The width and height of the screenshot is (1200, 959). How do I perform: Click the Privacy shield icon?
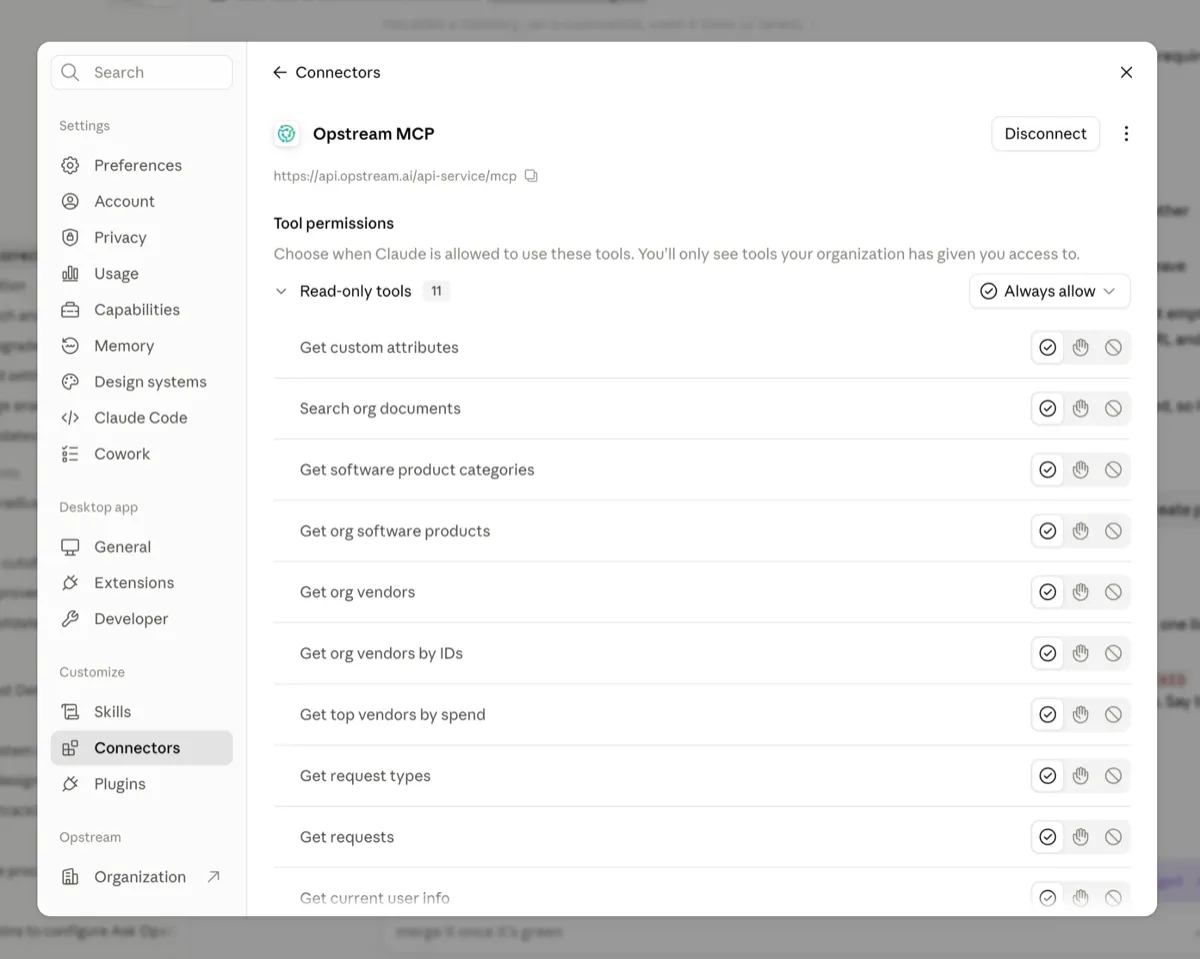(x=70, y=237)
